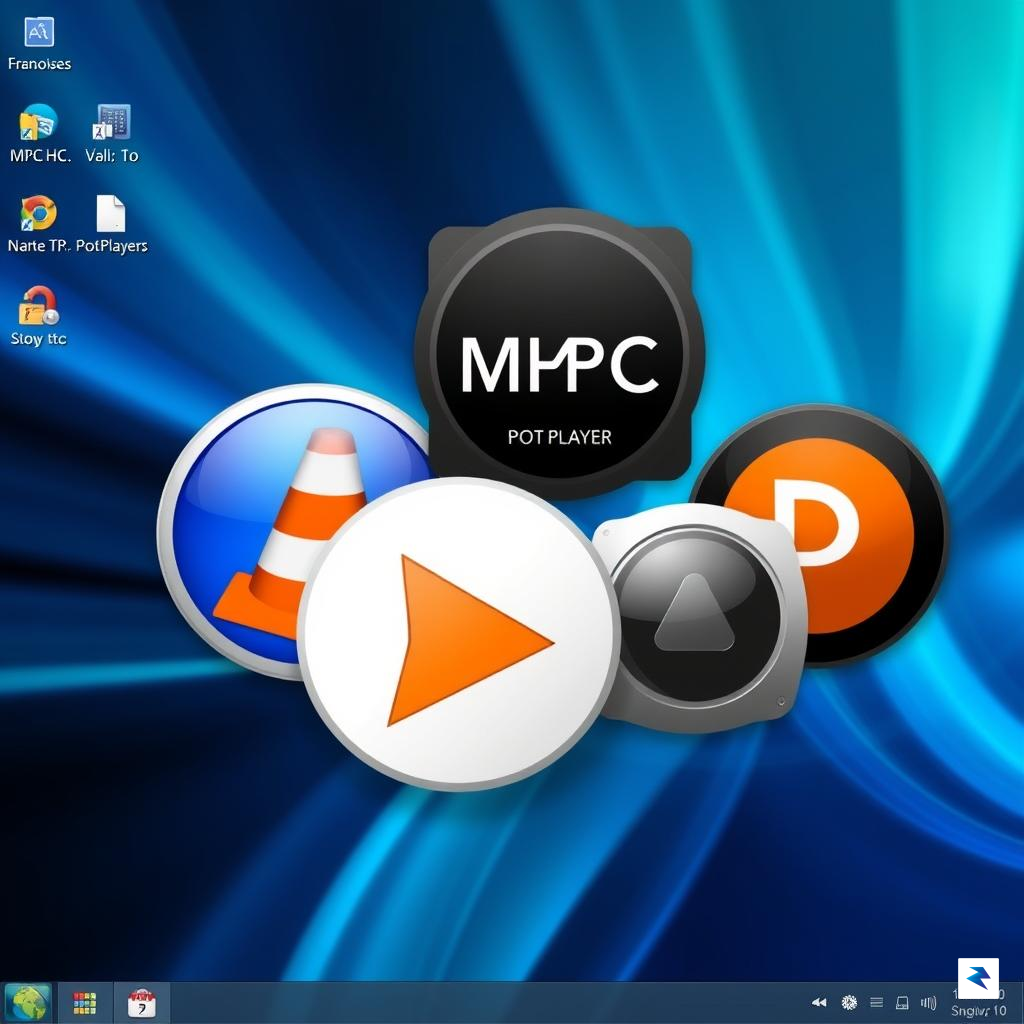Click the grey speaker-style triangle logo
Screen dimensions: 1024x1024
702,617
